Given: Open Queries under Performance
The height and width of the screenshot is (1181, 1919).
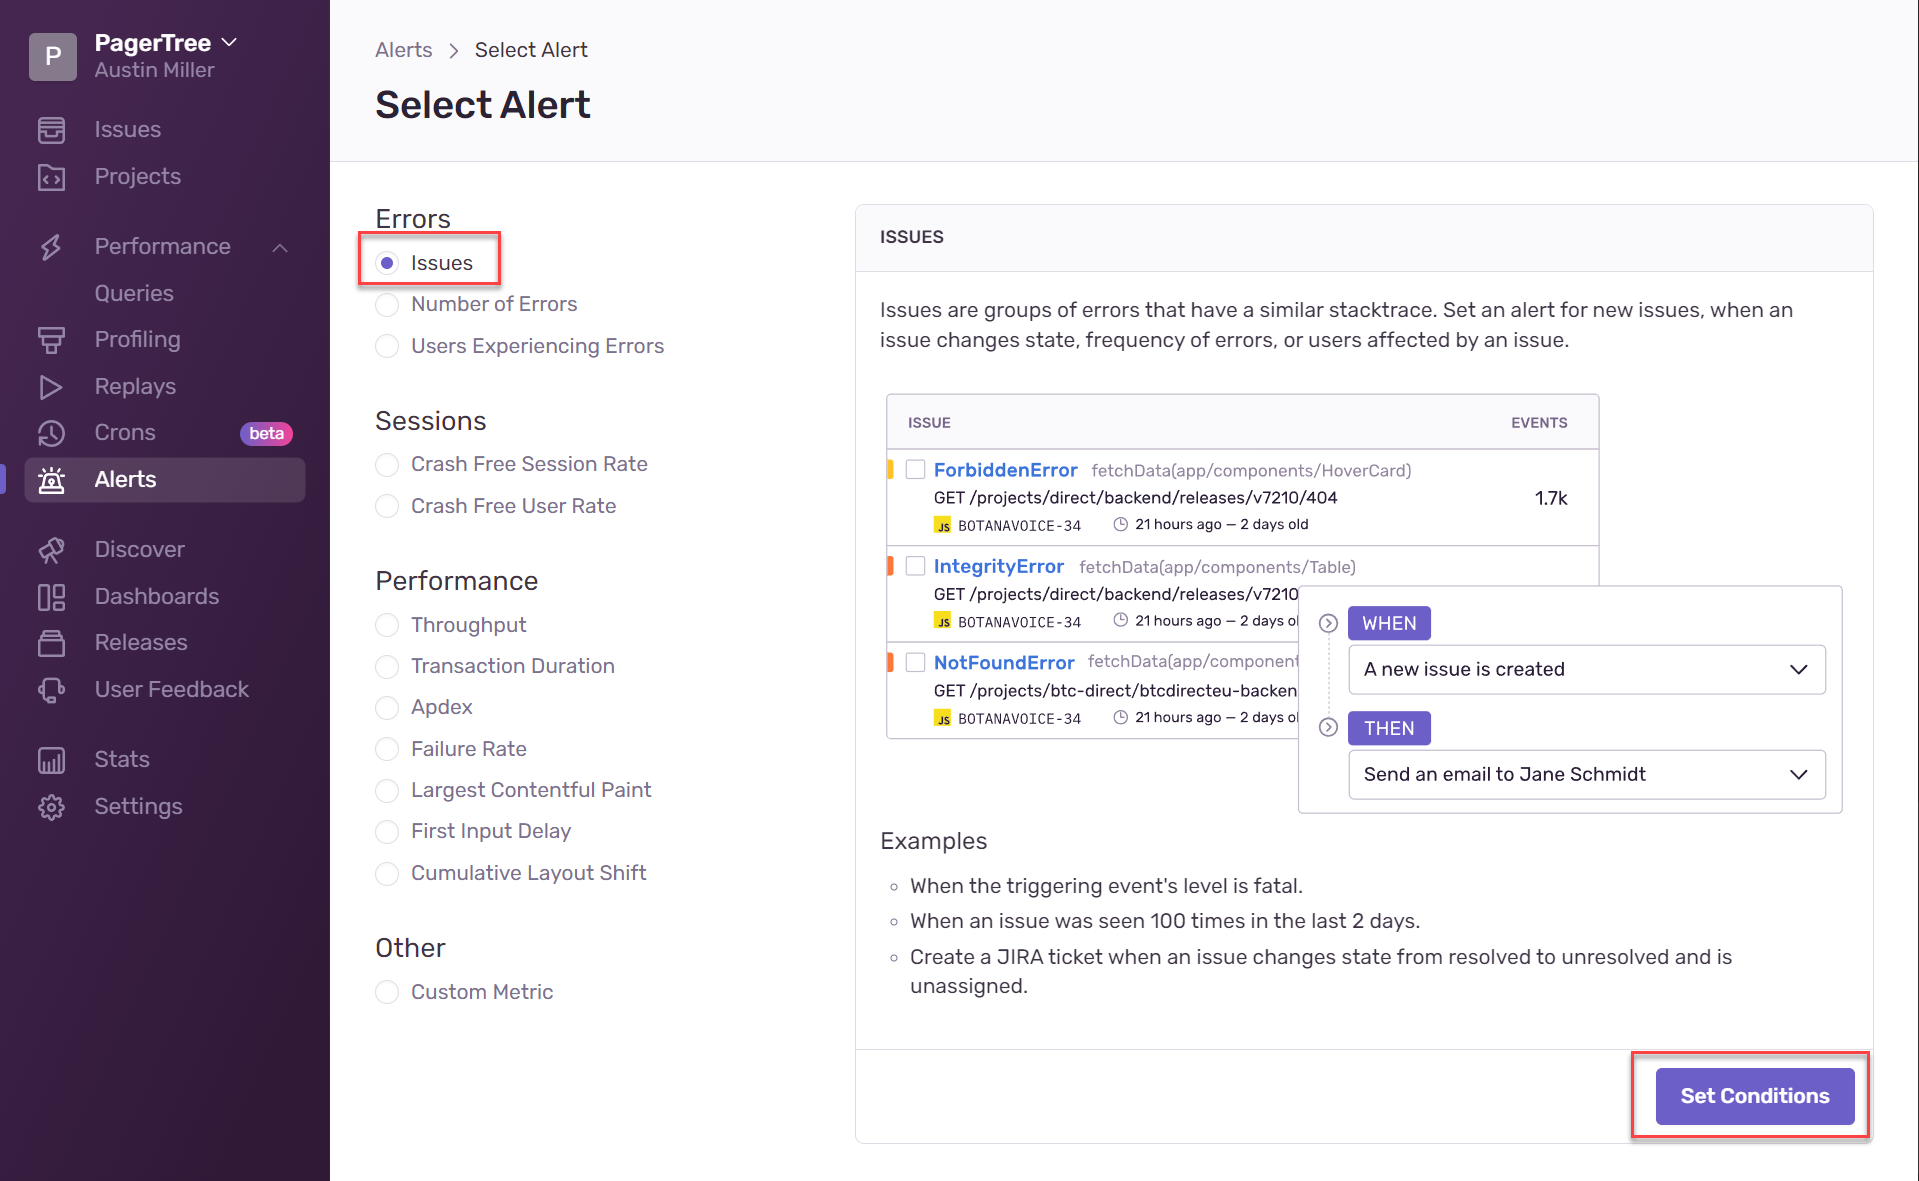Looking at the screenshot, I should point(133,293).
